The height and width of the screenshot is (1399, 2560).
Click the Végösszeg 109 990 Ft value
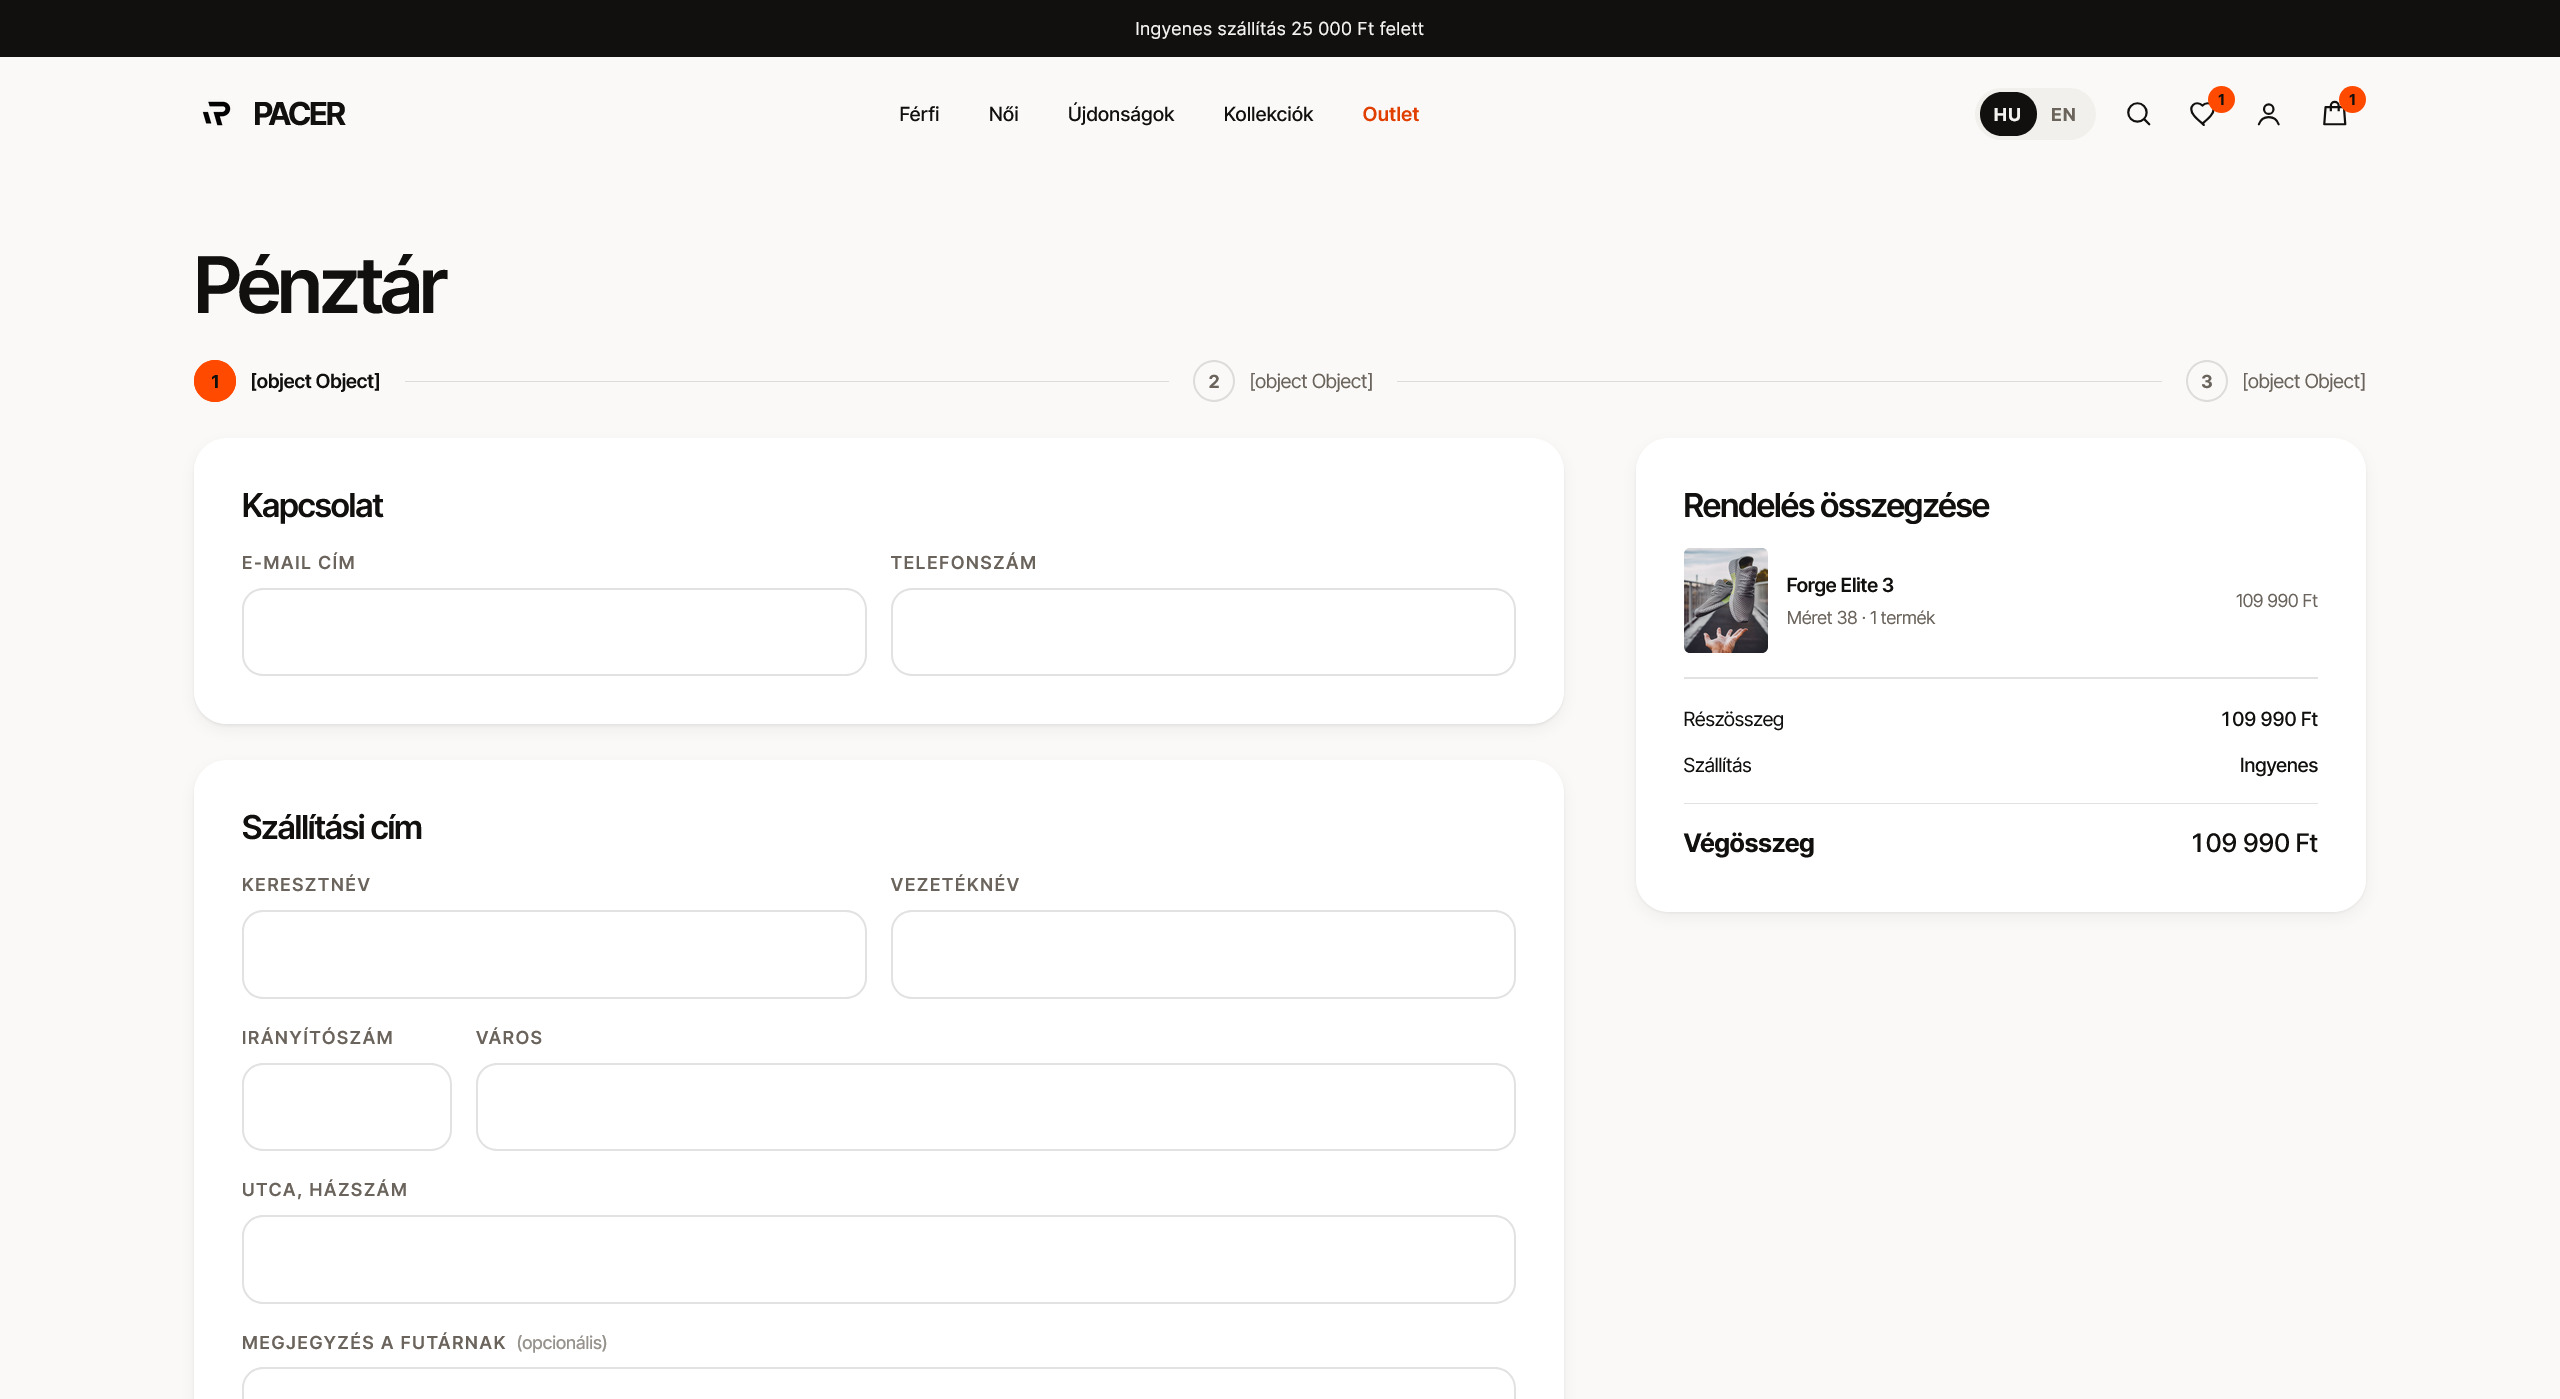point(2254,843)
